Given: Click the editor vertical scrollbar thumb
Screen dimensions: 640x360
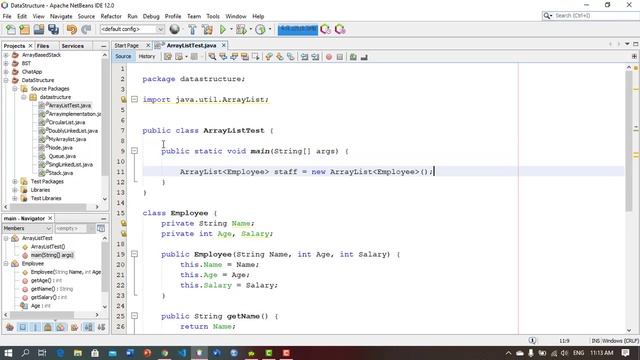Looking at the screenshot, I should [x=629, y=141].
